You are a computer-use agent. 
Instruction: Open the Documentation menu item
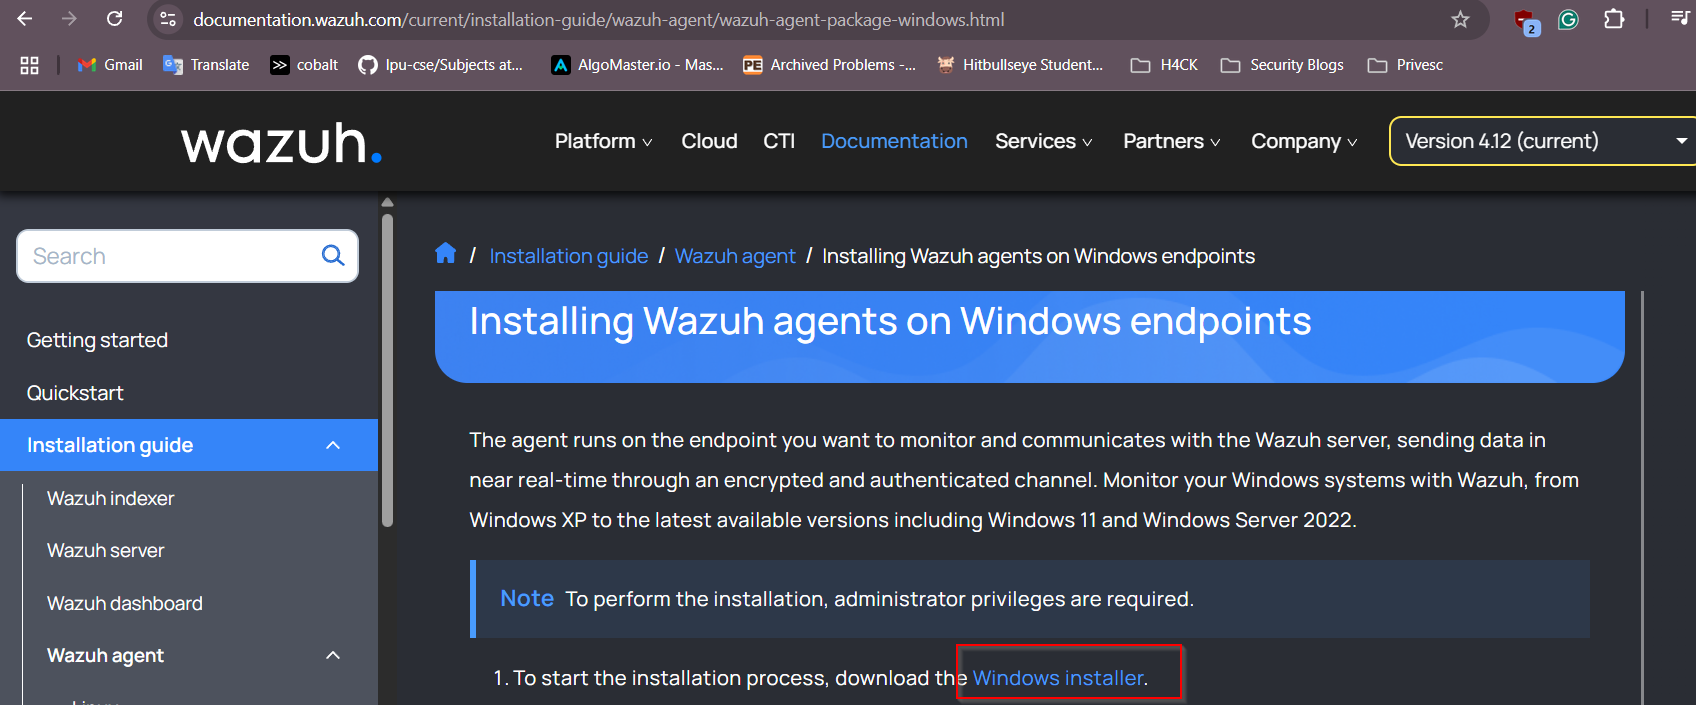pos(894,141)
